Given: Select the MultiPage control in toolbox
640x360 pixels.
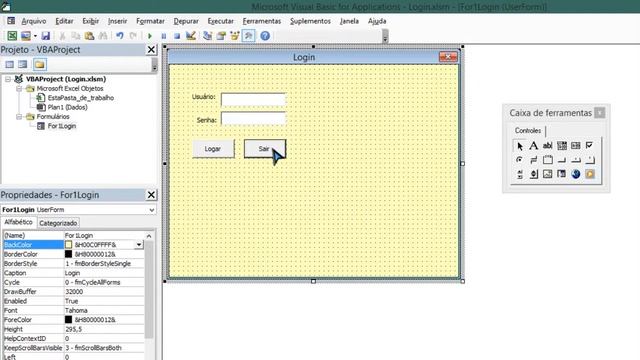Looking at the screenshot, I should click(x=589, y=160).
